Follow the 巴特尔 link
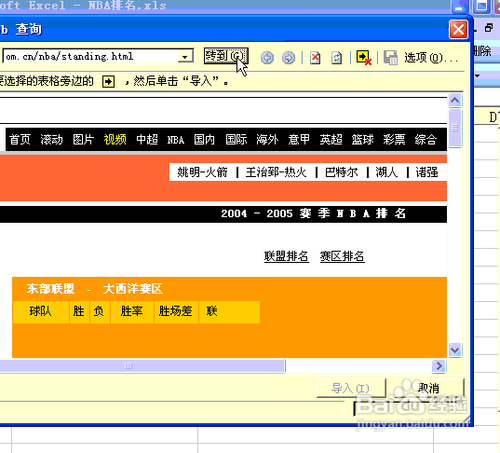500x453 pixels. pos(341,172)
